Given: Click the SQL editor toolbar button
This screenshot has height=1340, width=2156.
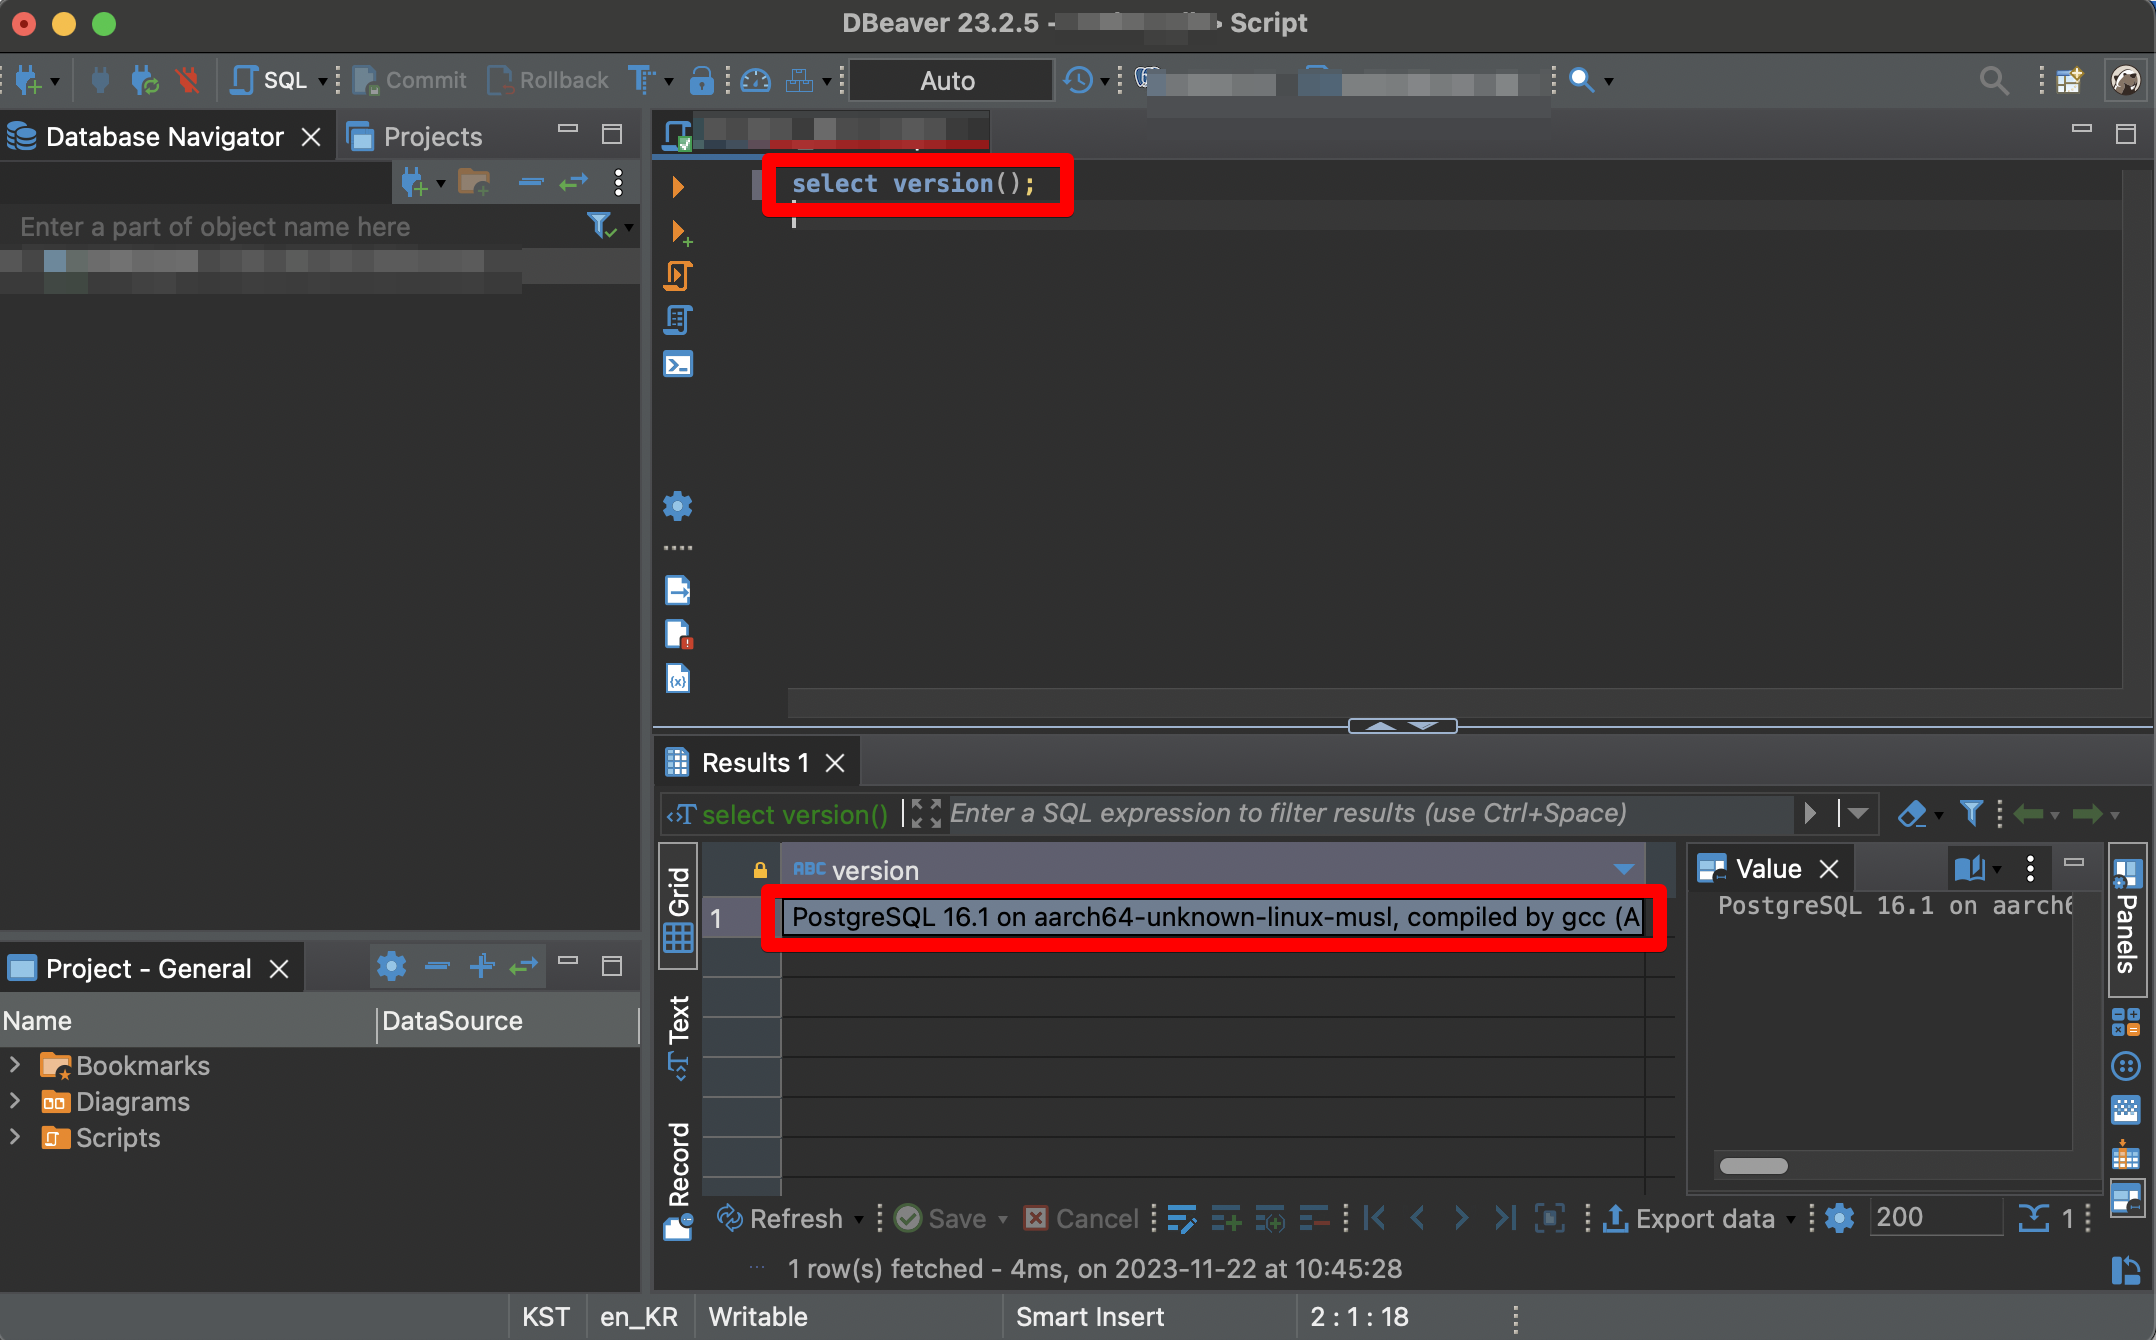Looking at the screenshot, I should (270, 80).
